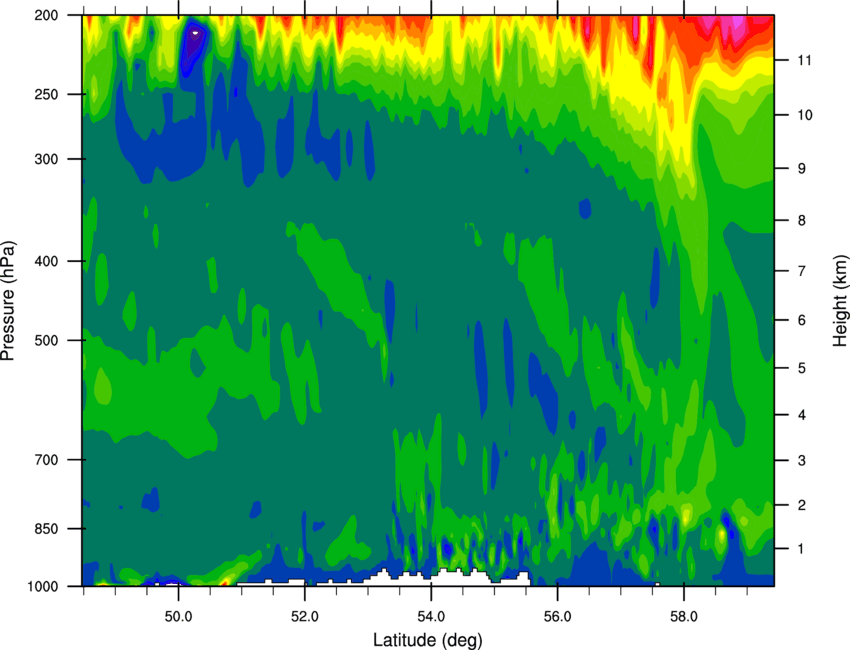Click the Latitude (deg) axis title
This screenshot has height=650, width=850.
[x=428, y=640]
